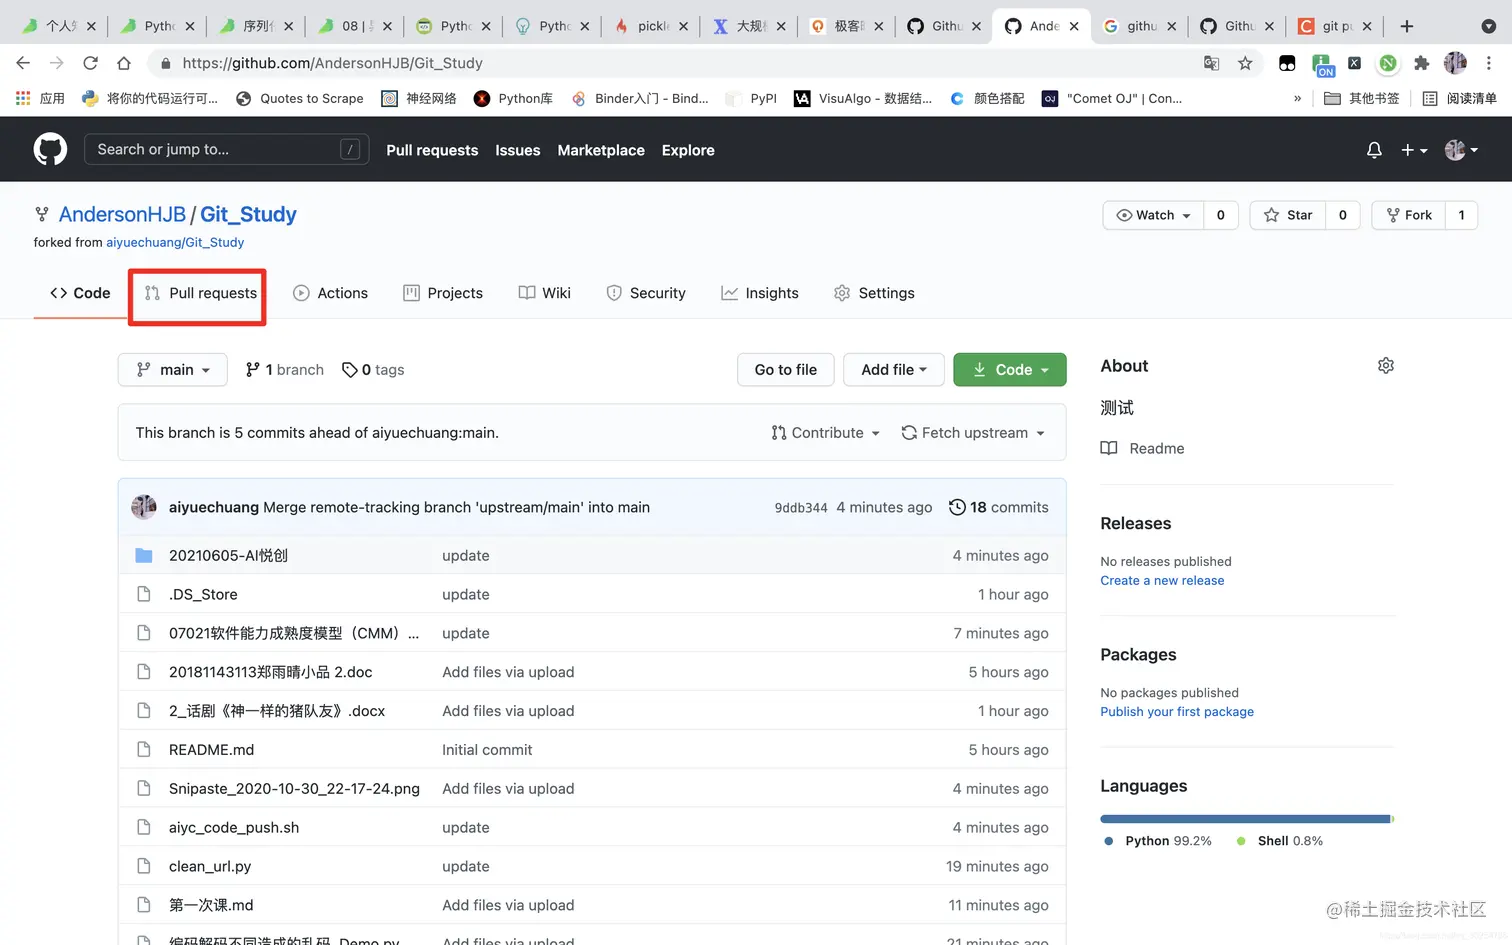The height and width of the screenshot is (945, 1512).
Task: Bookmark this page with the star icon
Action: tap(1245, 63)
